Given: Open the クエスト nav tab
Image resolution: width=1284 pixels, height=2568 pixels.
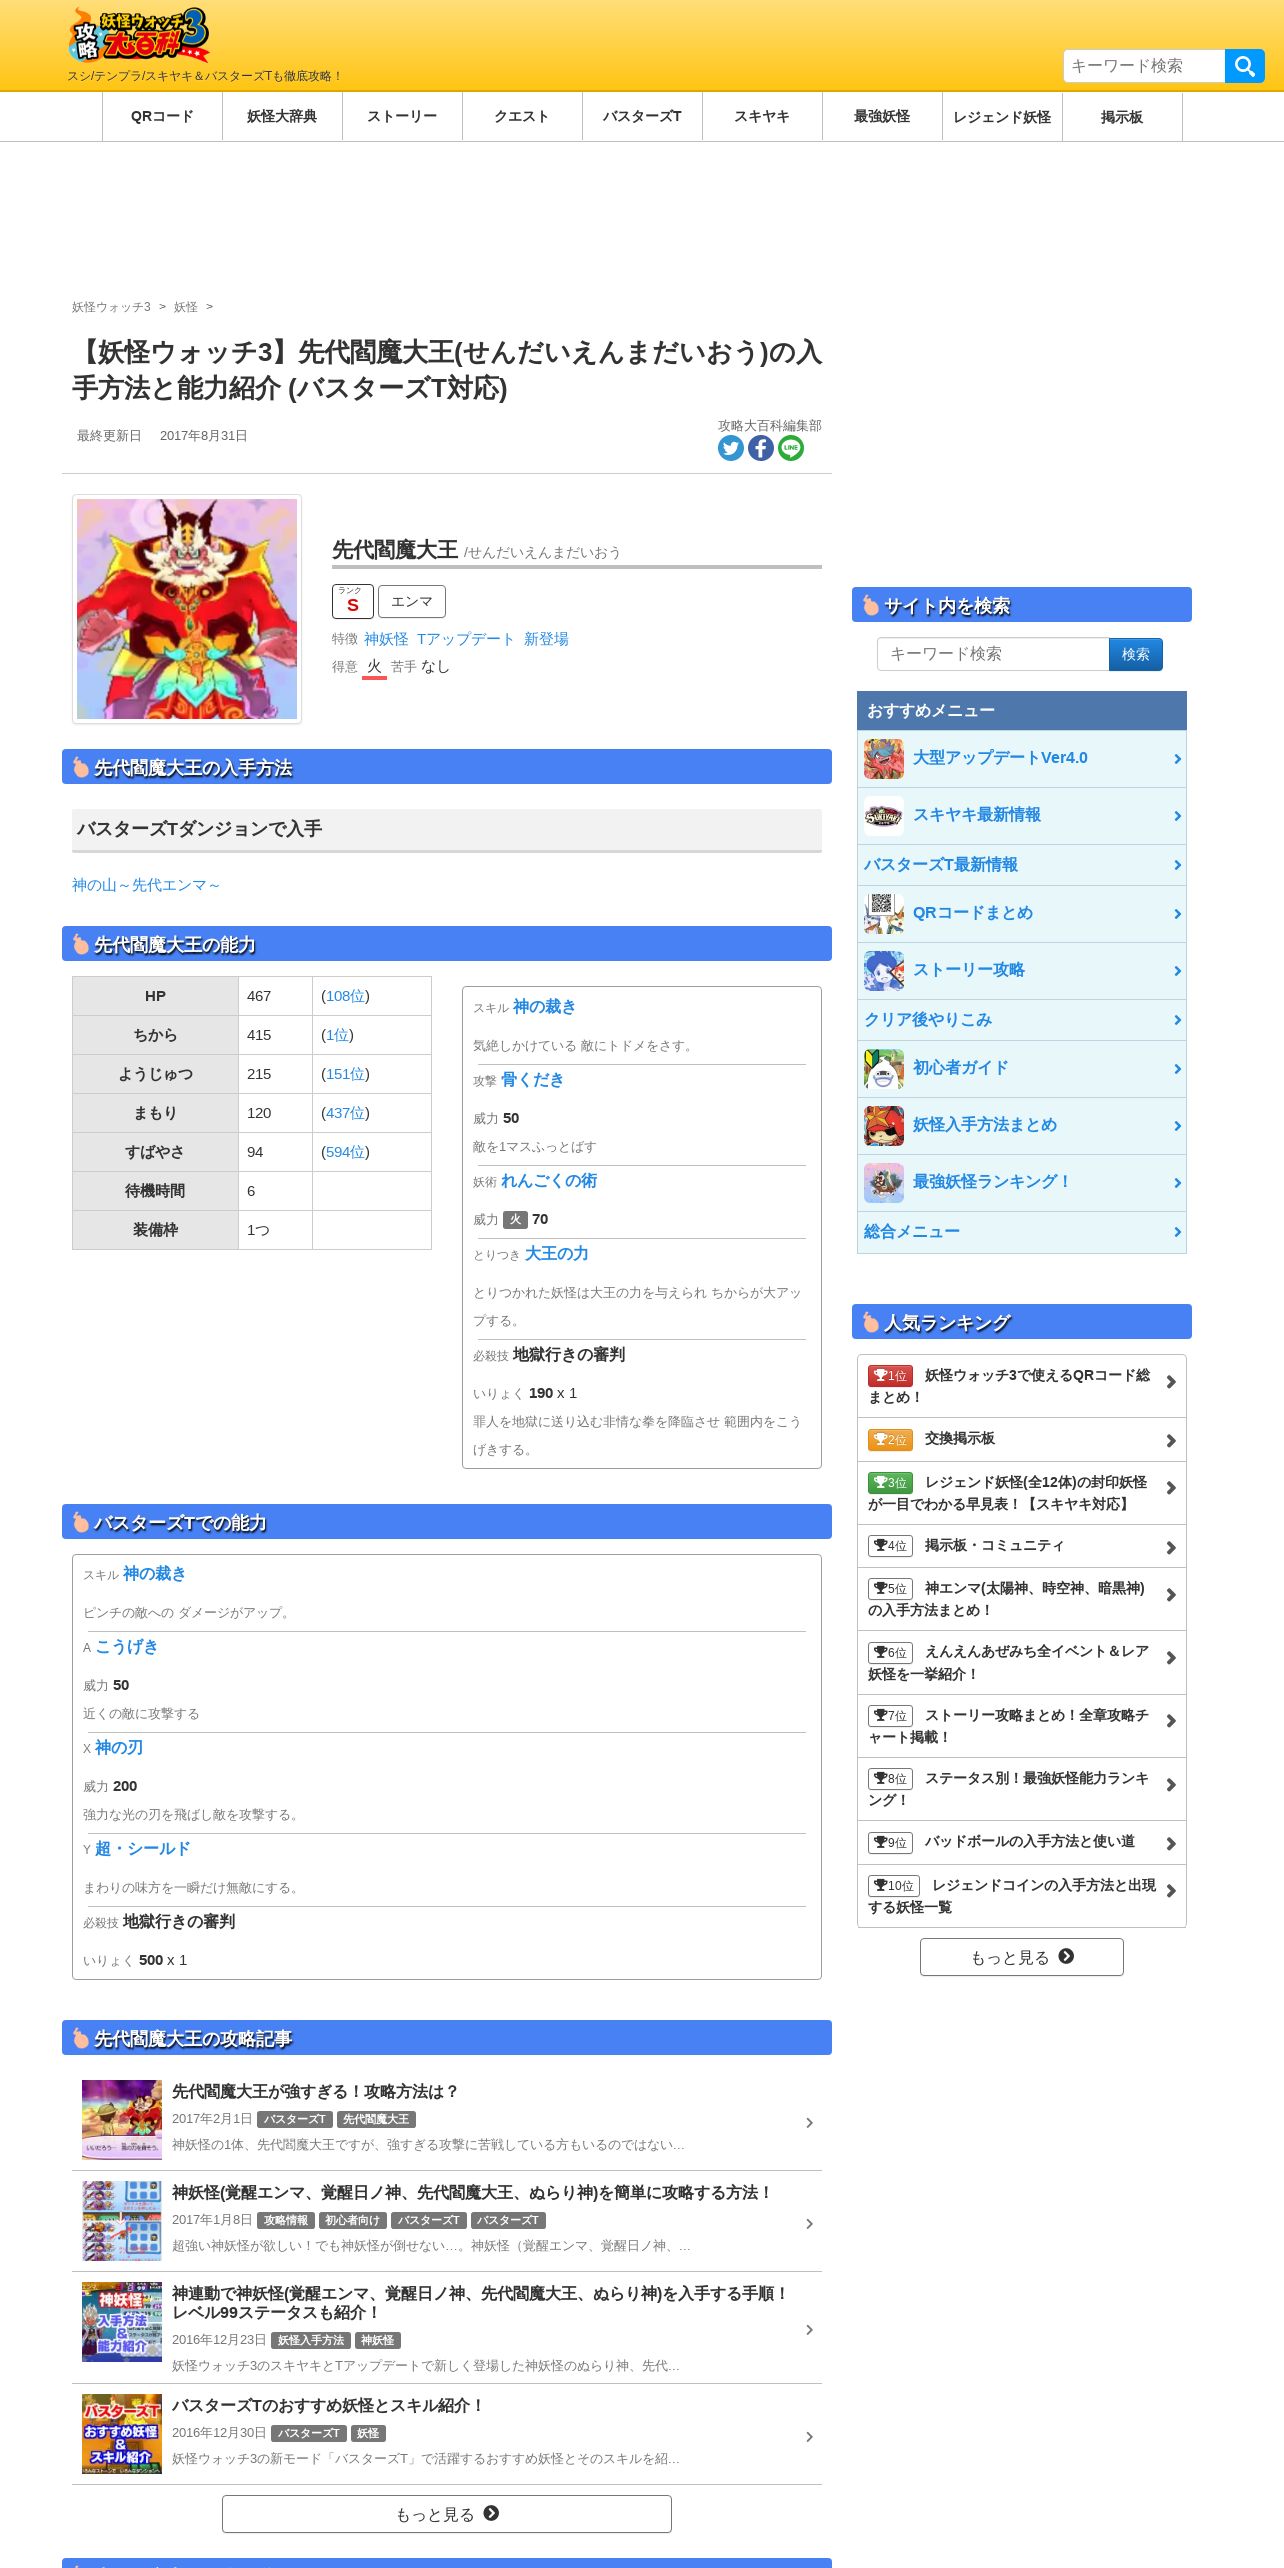Looking at the screenshot, I should pyautogui.click(x=522, y=116).
